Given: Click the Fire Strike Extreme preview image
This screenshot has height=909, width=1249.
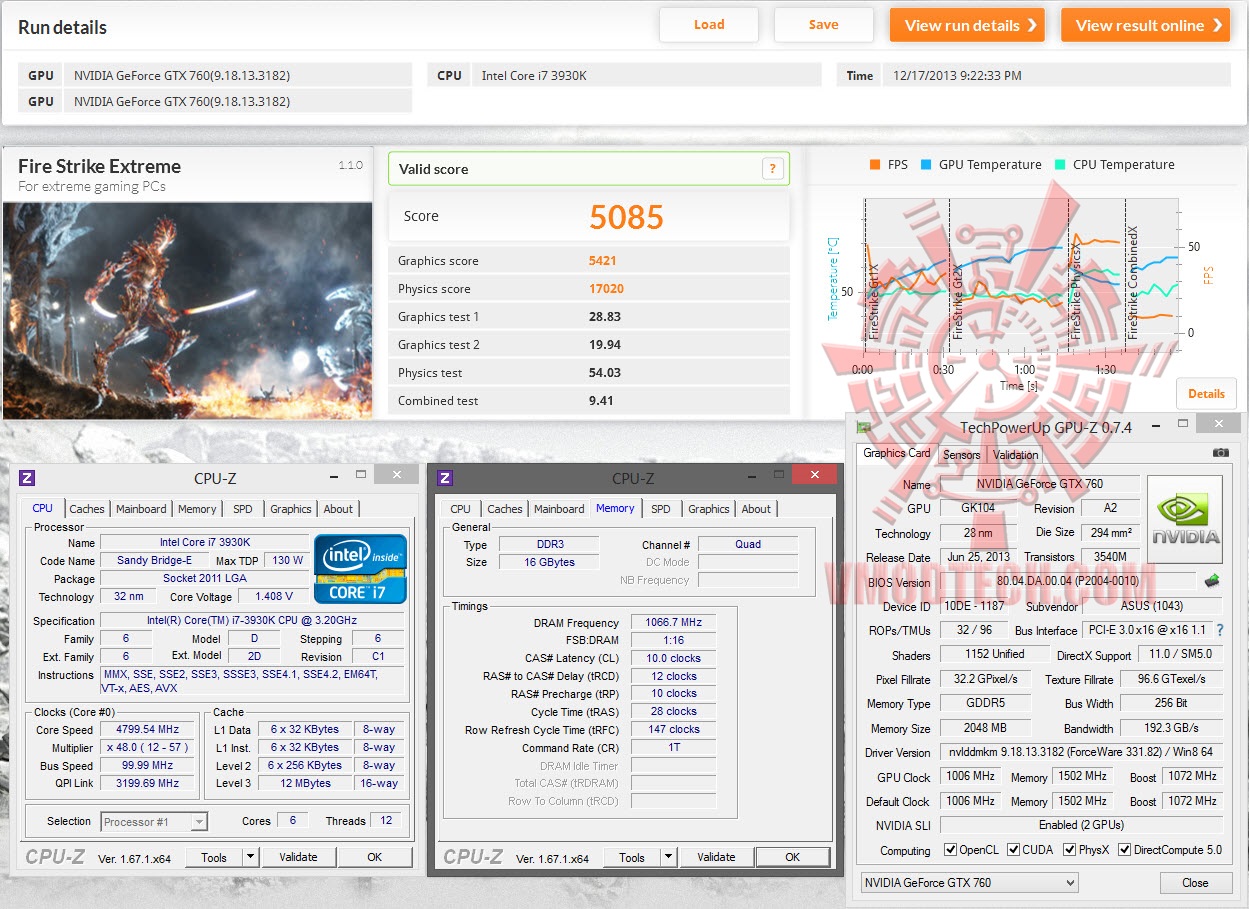Looking at the screenshot, I should point(187,310).
